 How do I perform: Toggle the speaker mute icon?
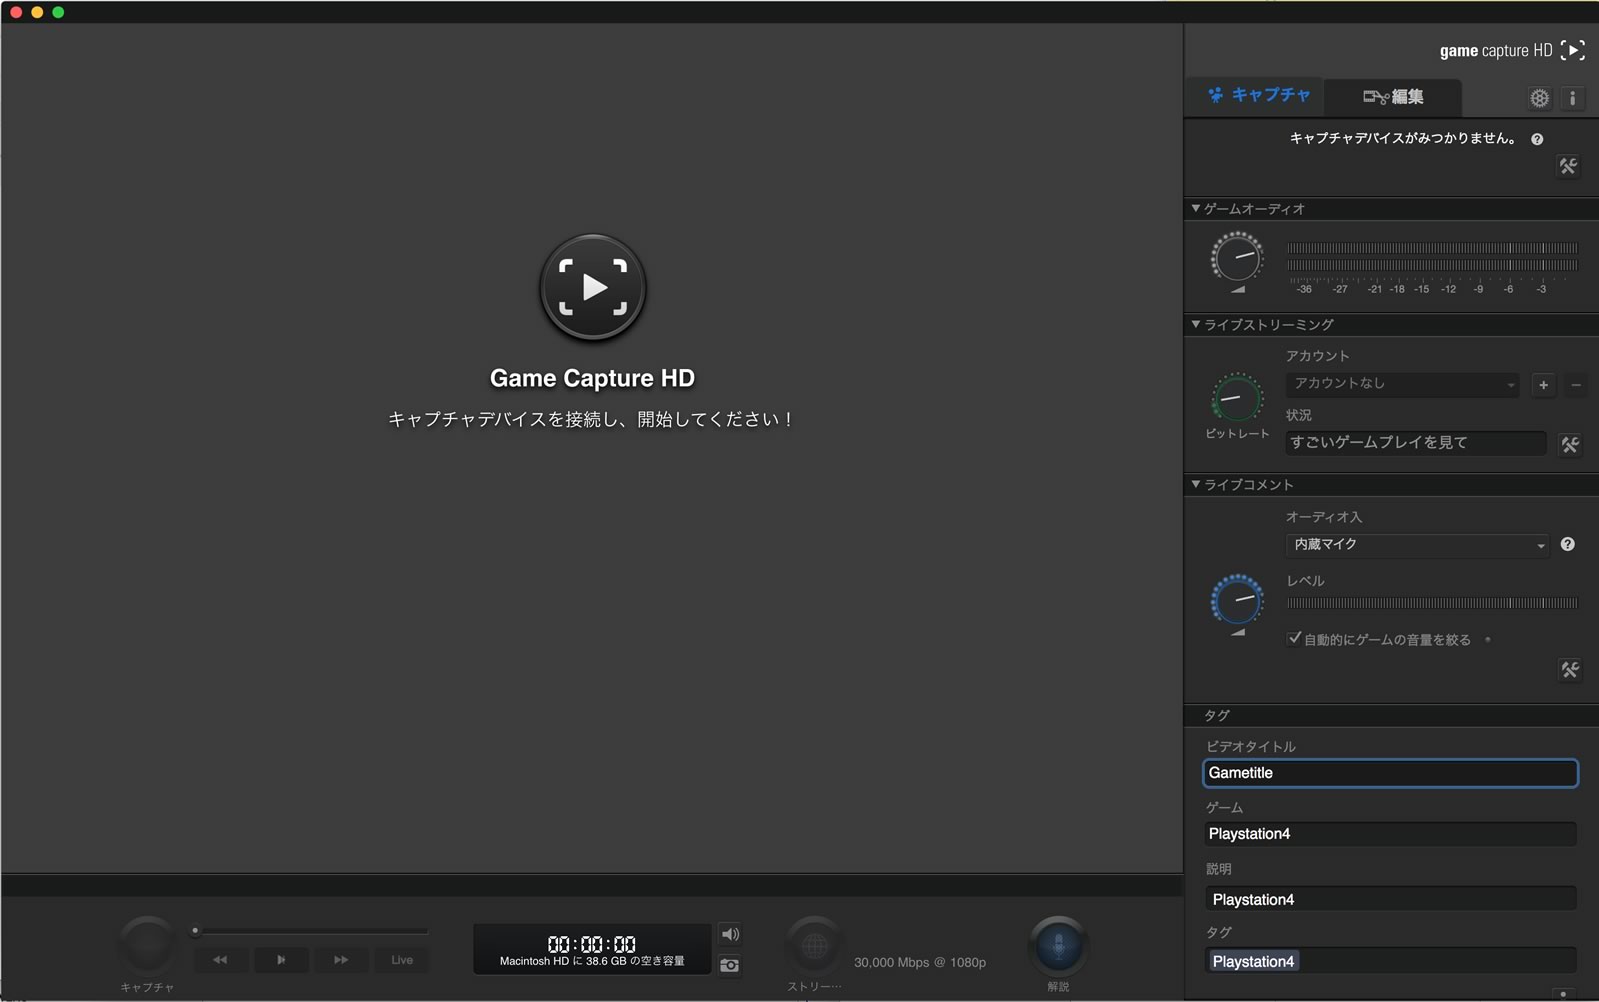(x=730, y=935)
